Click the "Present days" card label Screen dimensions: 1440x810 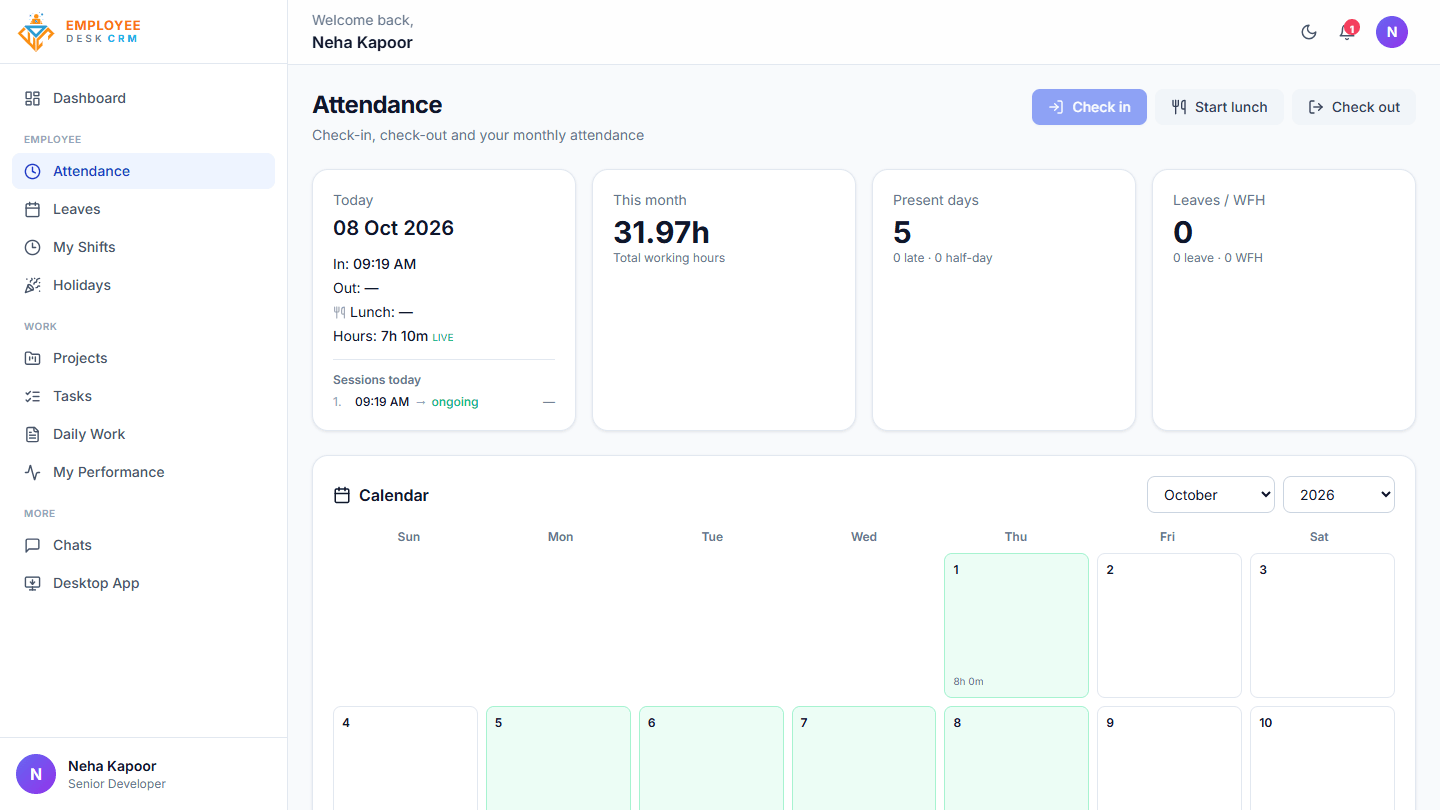point(936,200)
